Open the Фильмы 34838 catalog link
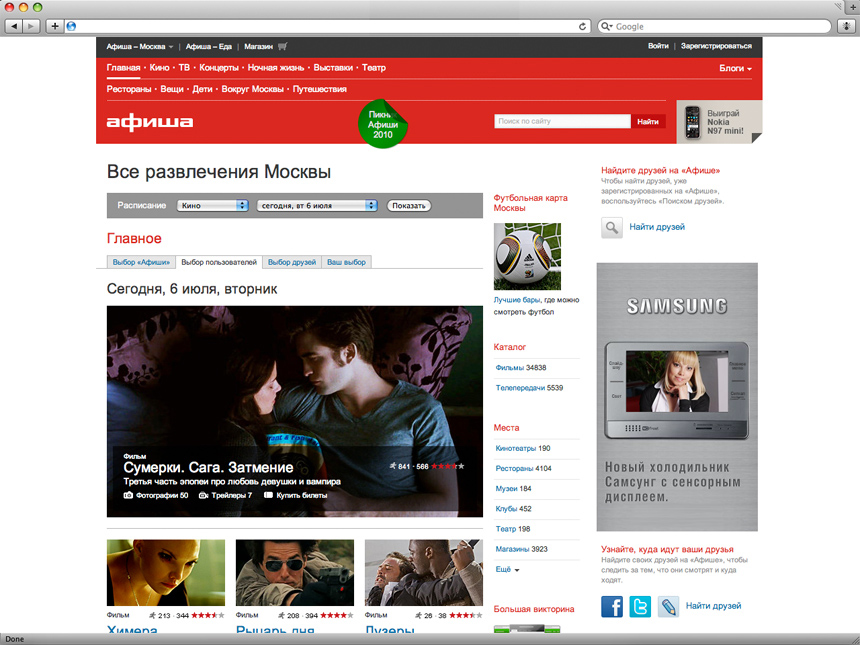The height and width of the screenshot is (645, 860). coord(520,368)
